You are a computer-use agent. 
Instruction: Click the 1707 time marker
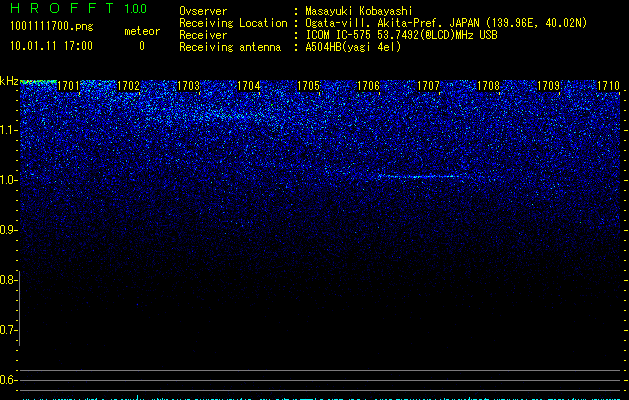428,86
